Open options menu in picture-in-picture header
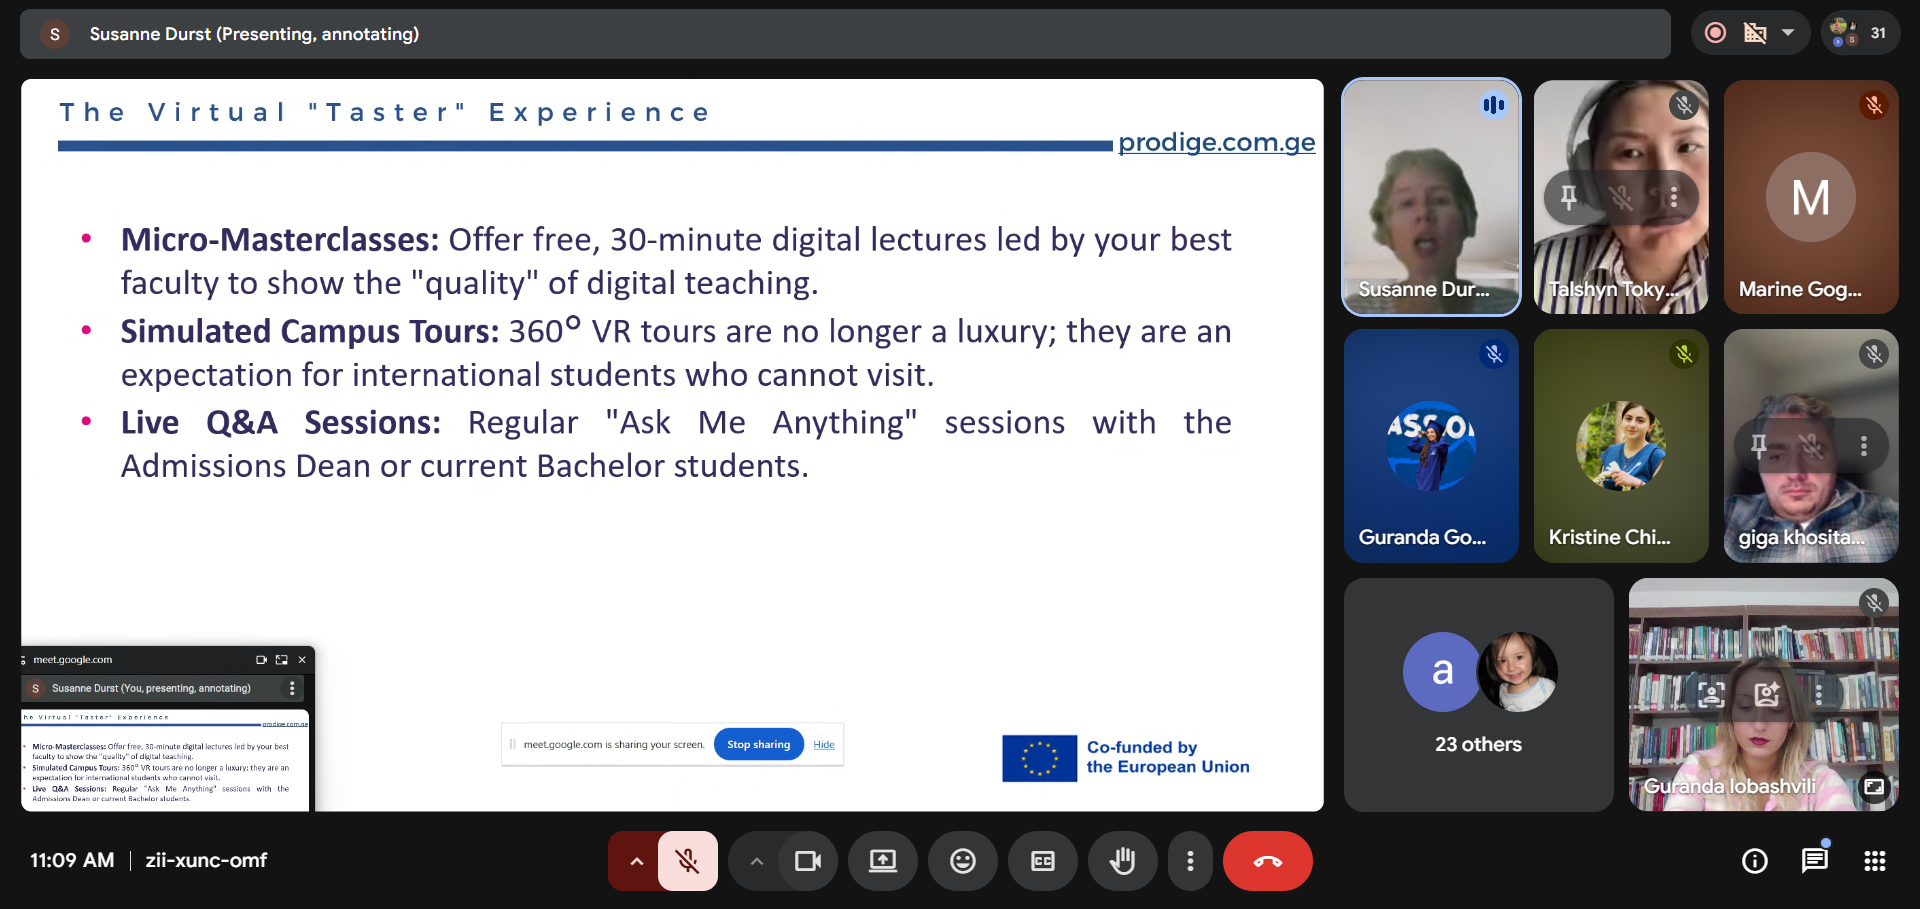 coord(292,688)
